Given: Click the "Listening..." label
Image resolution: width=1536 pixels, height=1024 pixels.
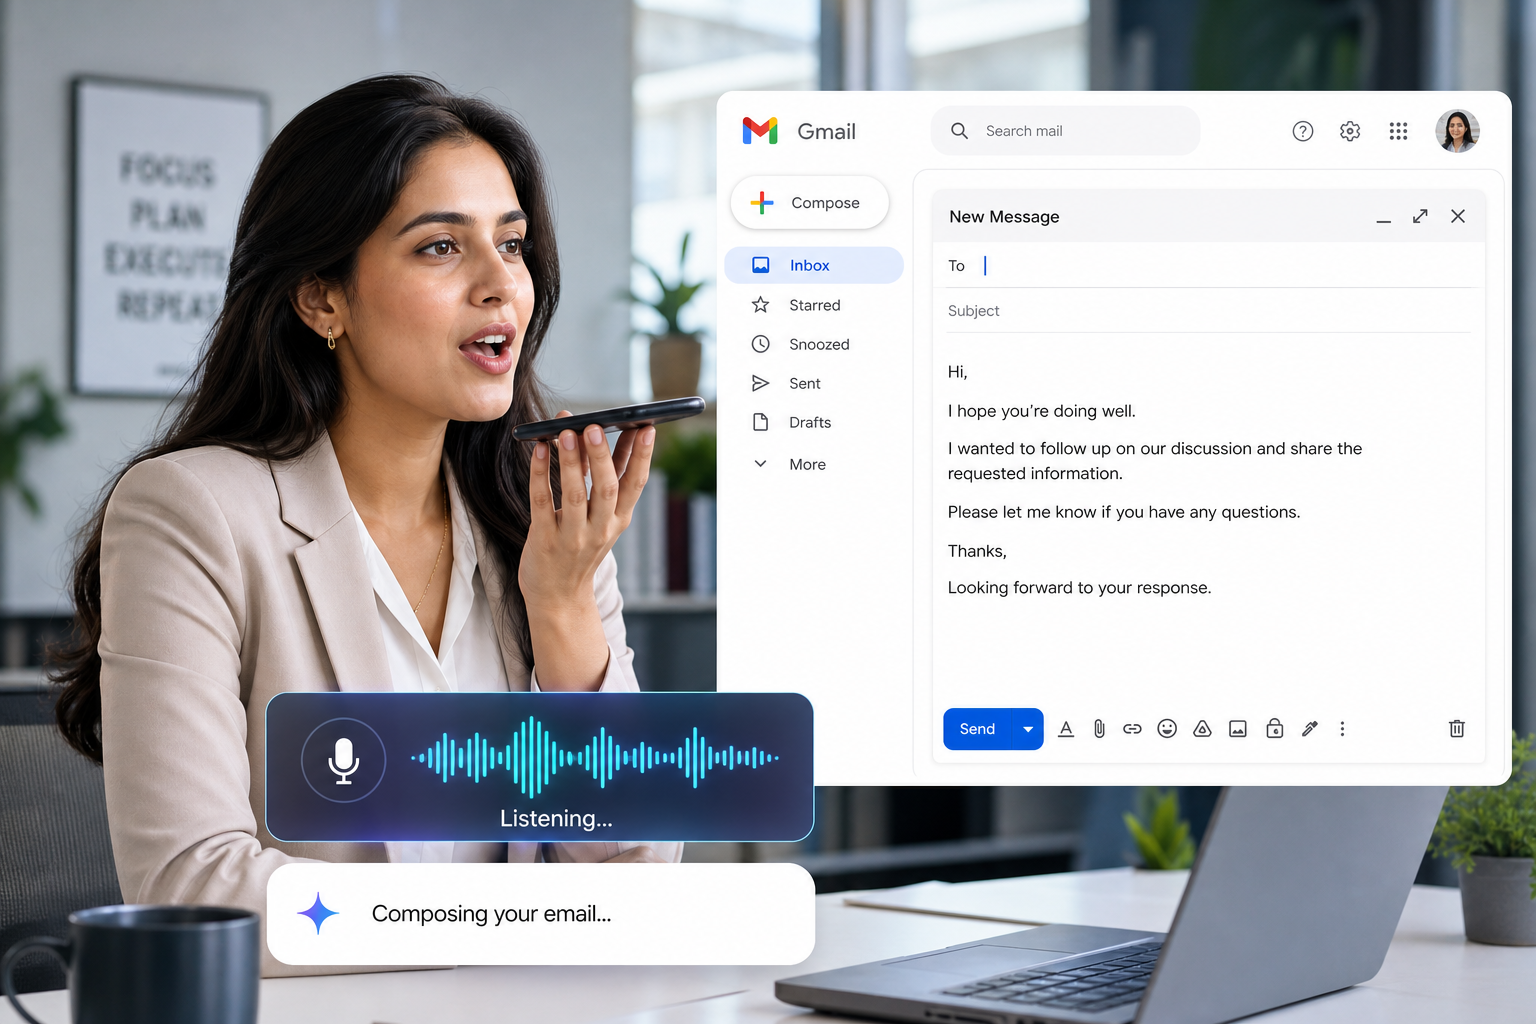Looking at the screenshot, I should click(x=556, y=819).
